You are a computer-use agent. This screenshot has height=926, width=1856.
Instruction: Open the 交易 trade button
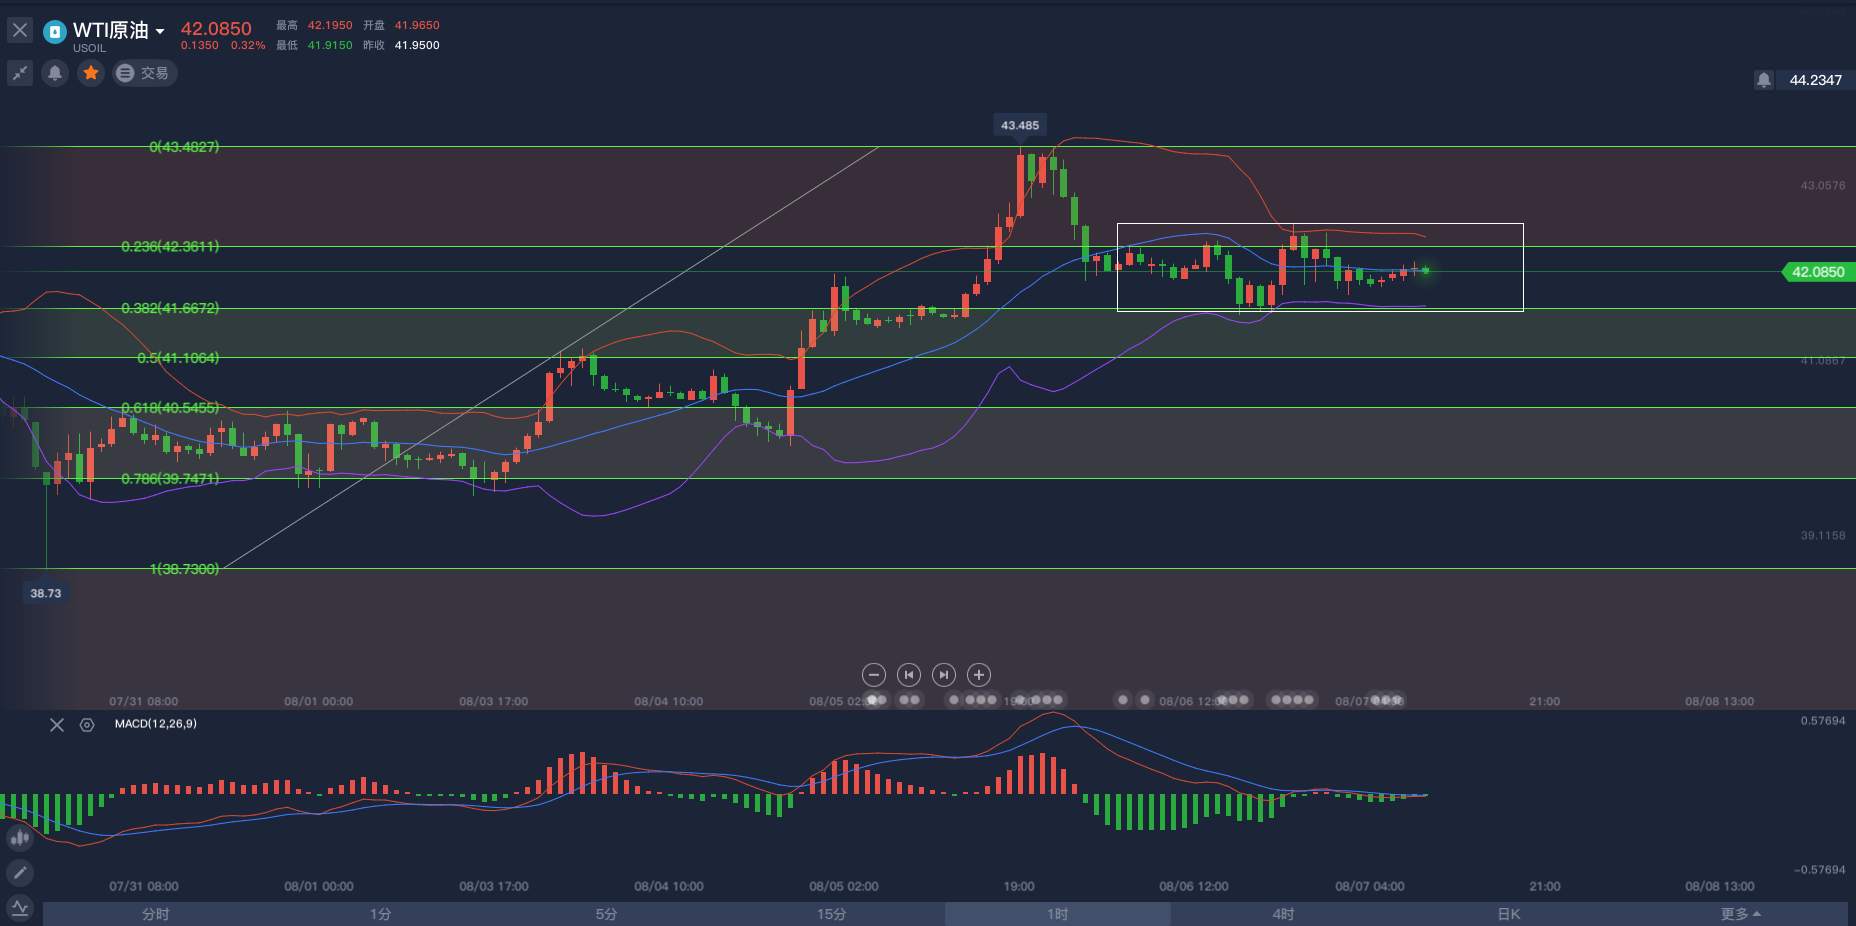coord(144,73)
